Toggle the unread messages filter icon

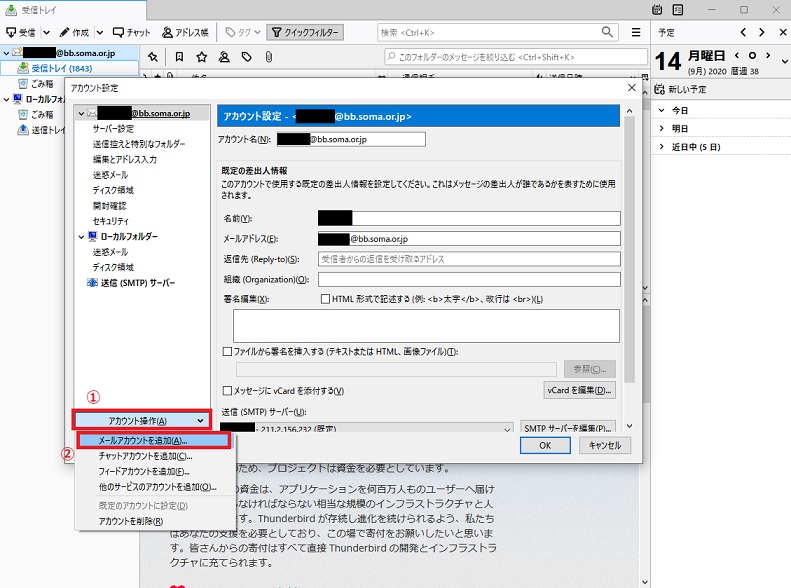pyautogui.click(x=179, y=57)
